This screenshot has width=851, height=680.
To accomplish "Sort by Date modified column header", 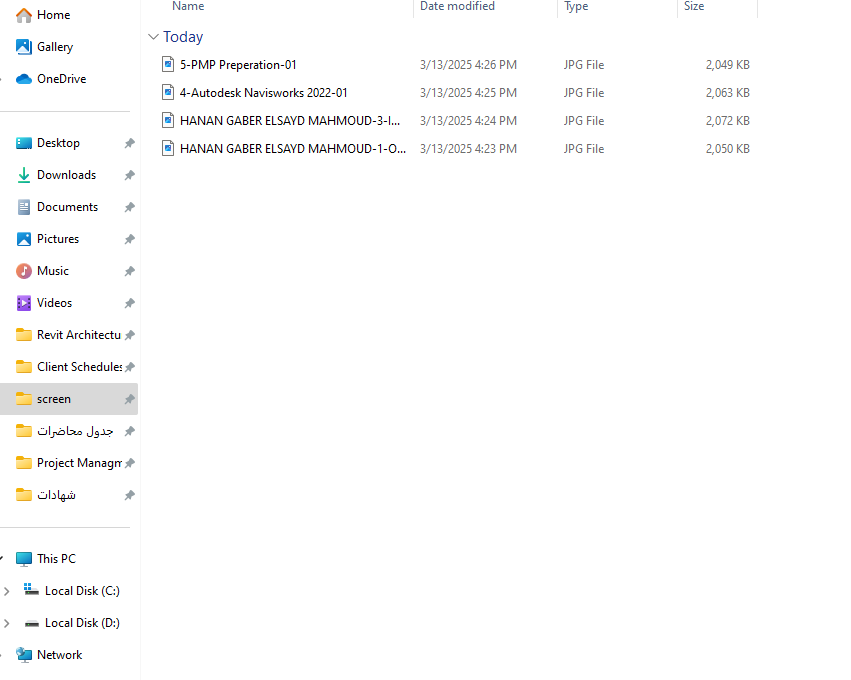I will coord(457,7).
